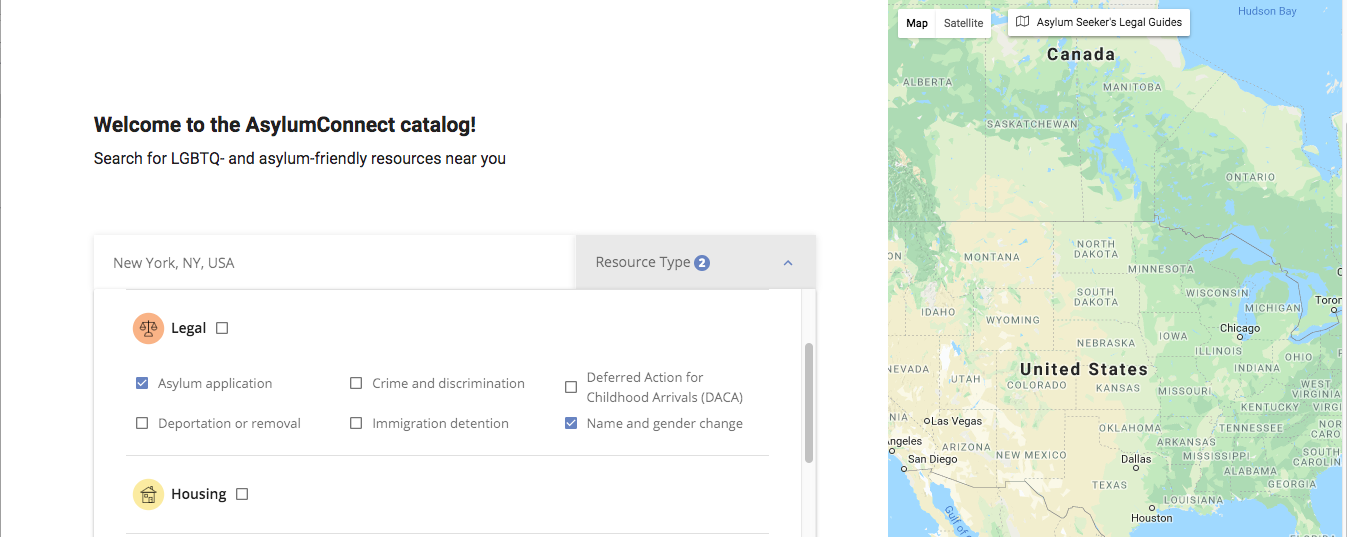Screen dimensions: 1347x537
Task: Click the New York, NY, USA location field
Action: (x=335, y=263)
